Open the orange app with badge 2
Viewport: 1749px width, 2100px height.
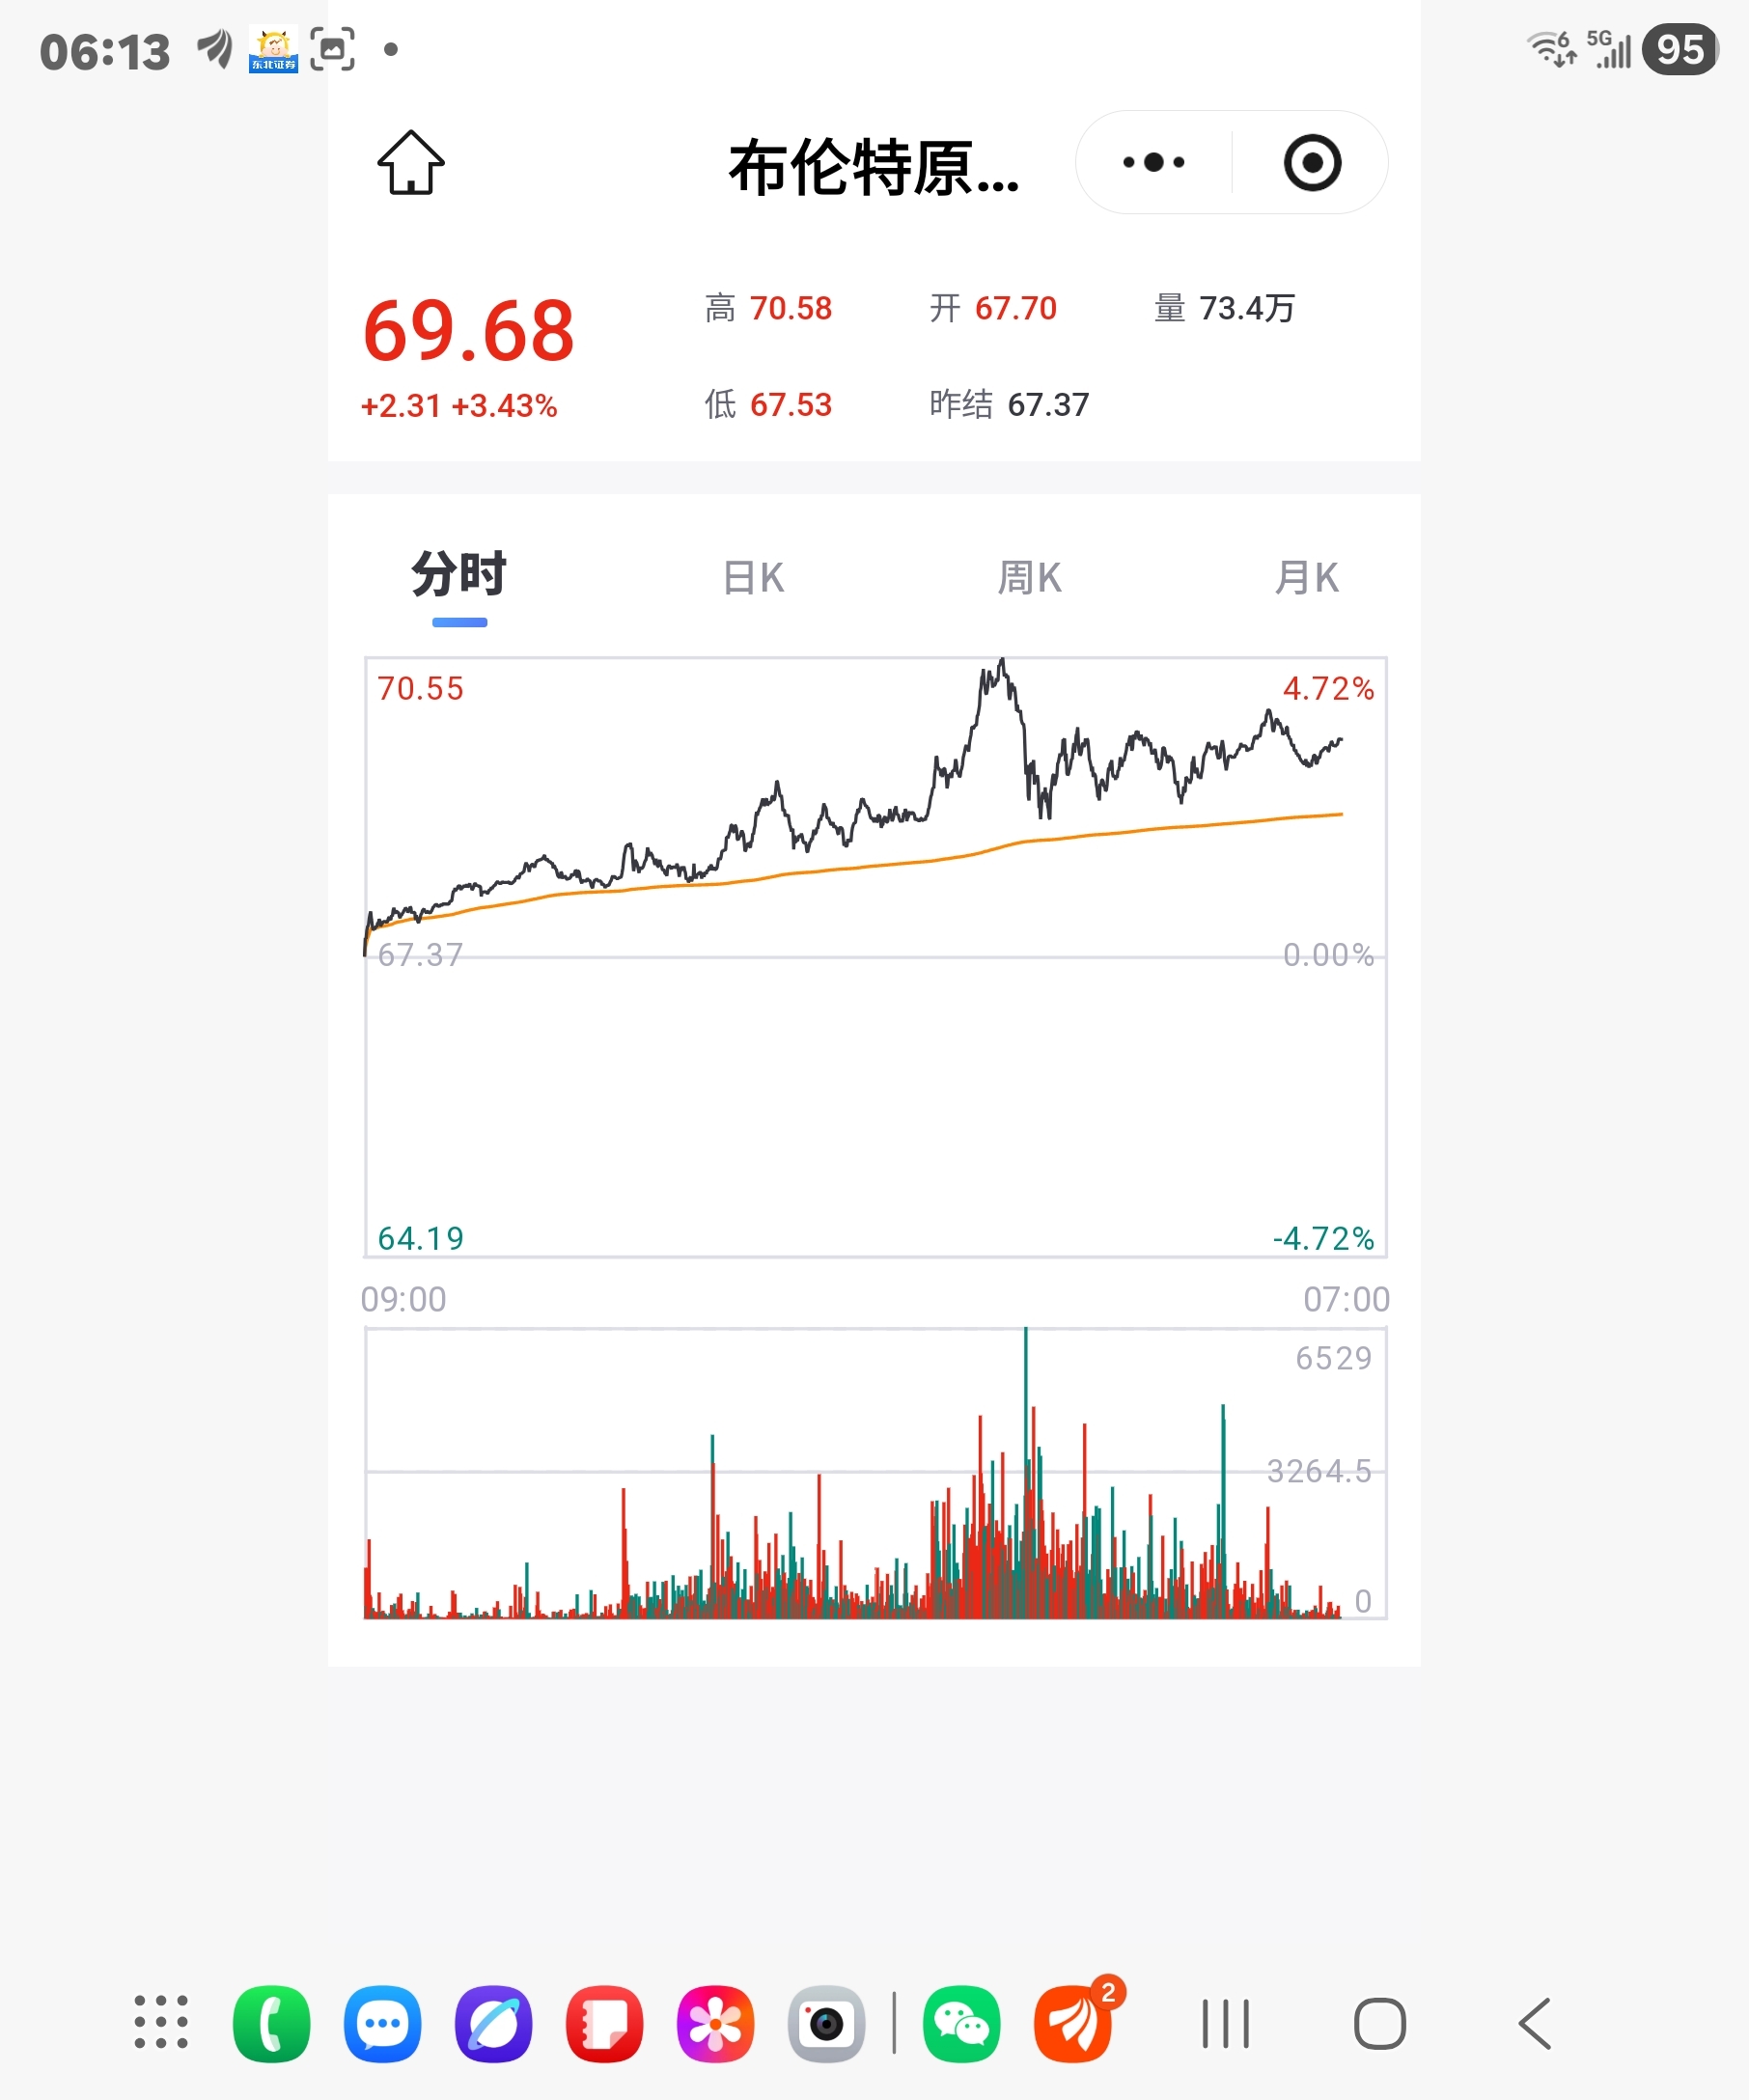1073,2024
